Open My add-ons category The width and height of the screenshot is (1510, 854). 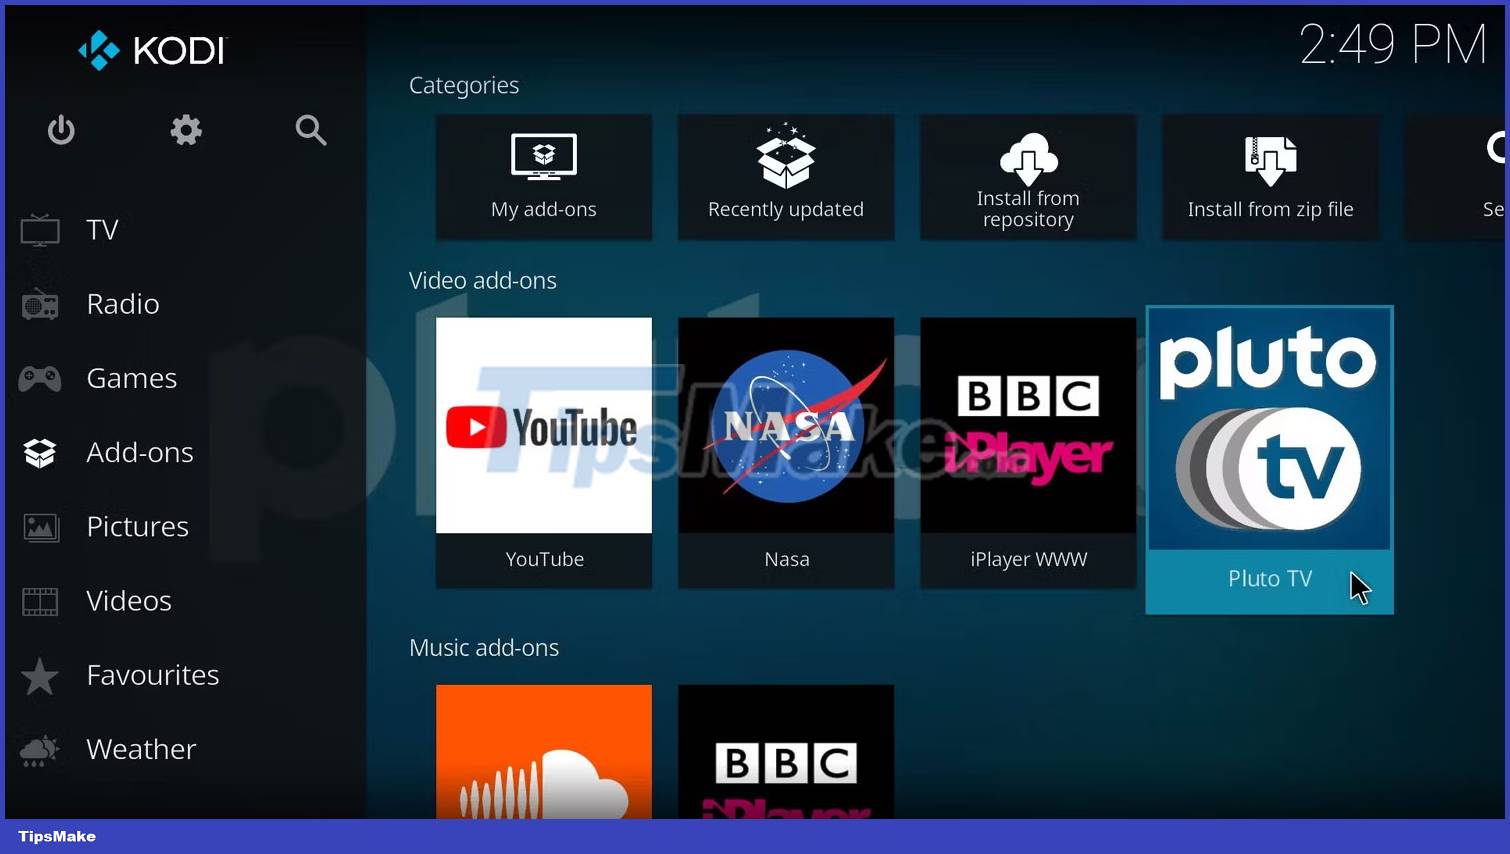point(544,177)
